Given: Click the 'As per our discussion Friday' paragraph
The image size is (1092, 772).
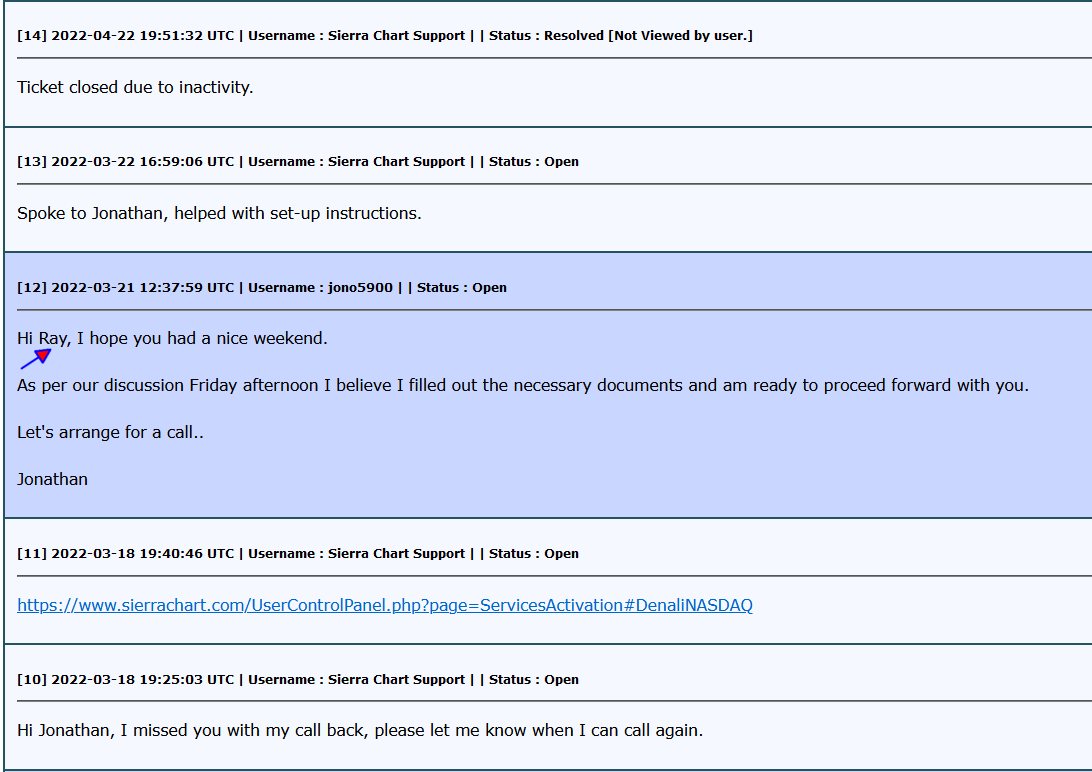Looking at the screenshot, I should [522, 385].
